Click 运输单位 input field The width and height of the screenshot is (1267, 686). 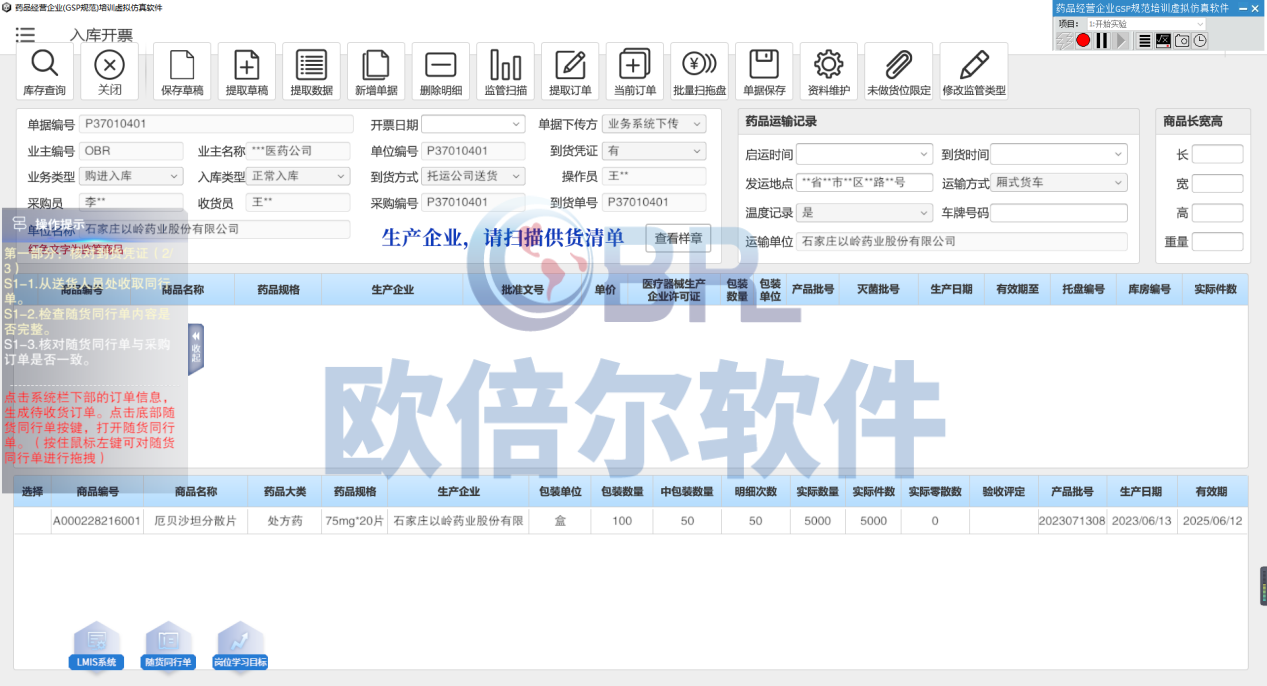962,242
